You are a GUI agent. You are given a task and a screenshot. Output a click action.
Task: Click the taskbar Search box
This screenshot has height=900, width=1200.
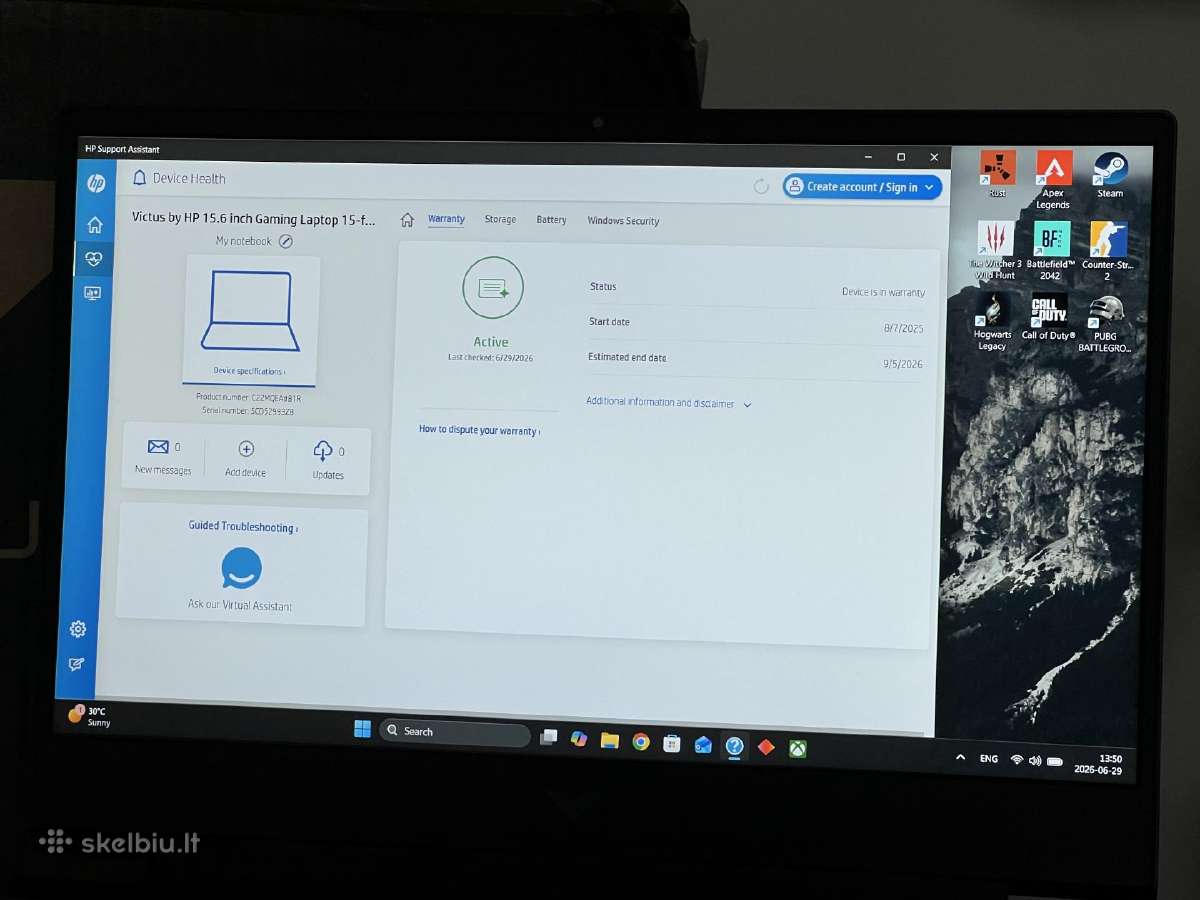[x=455, y=733]
